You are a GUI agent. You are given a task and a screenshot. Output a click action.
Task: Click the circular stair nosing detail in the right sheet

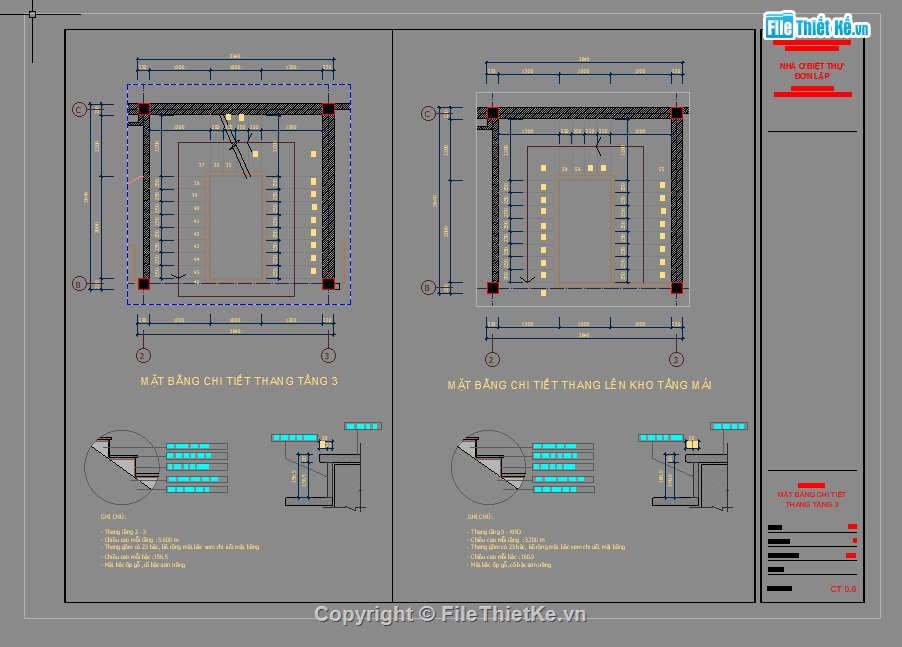pyautogui.click(x=488, y=467)
